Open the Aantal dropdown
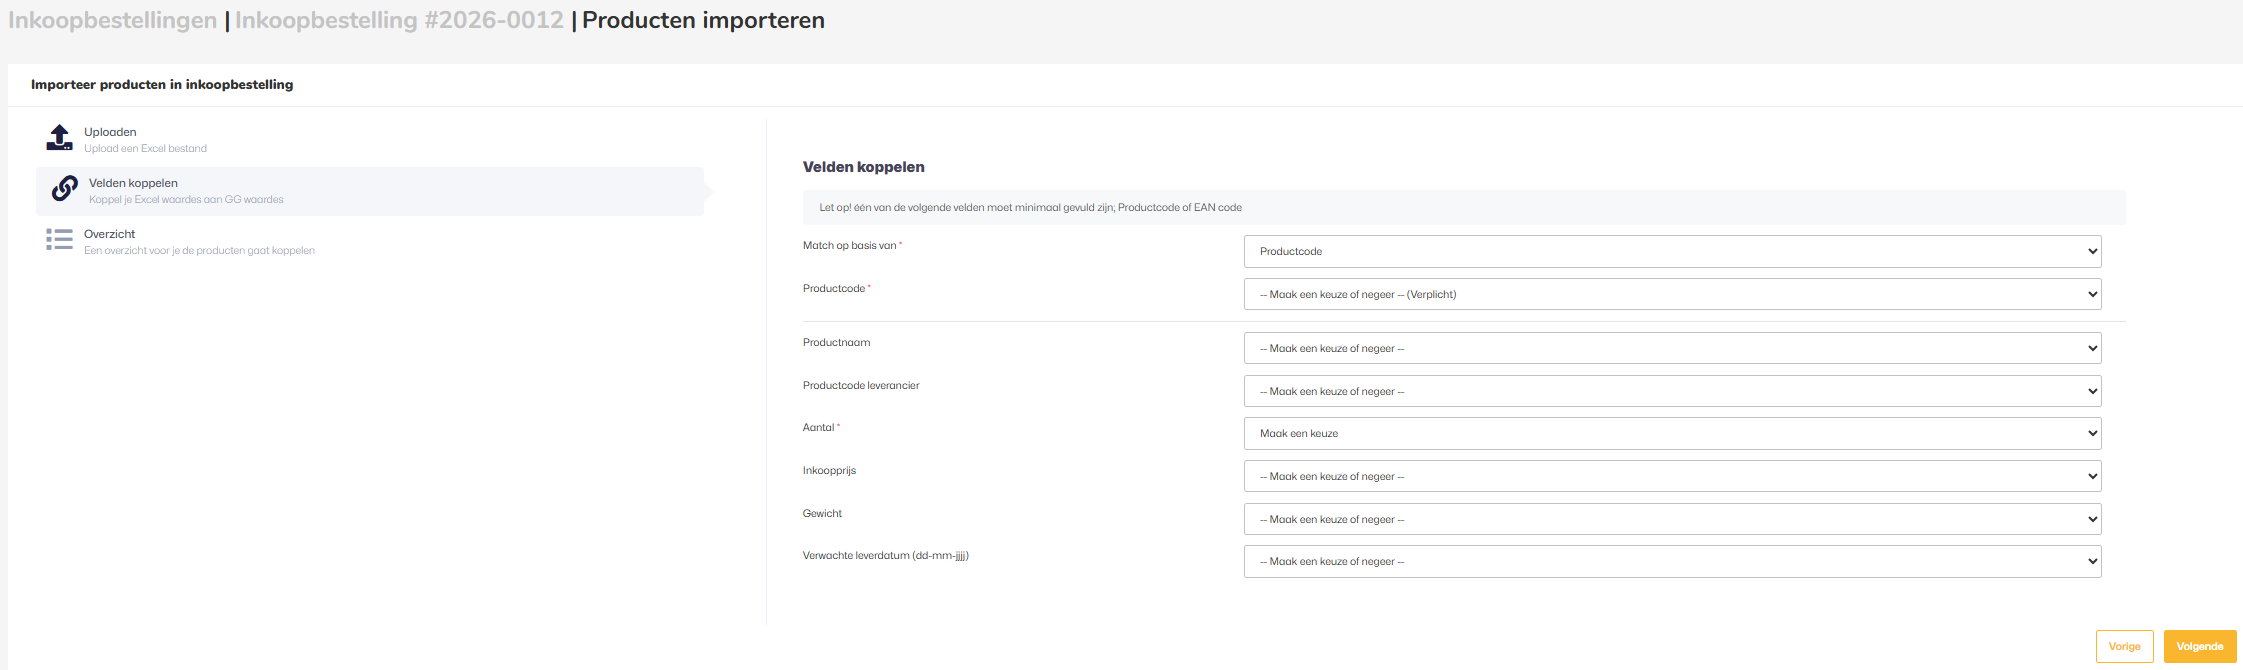Viewport: 2243px width, 670px height. click(1672, 434)
